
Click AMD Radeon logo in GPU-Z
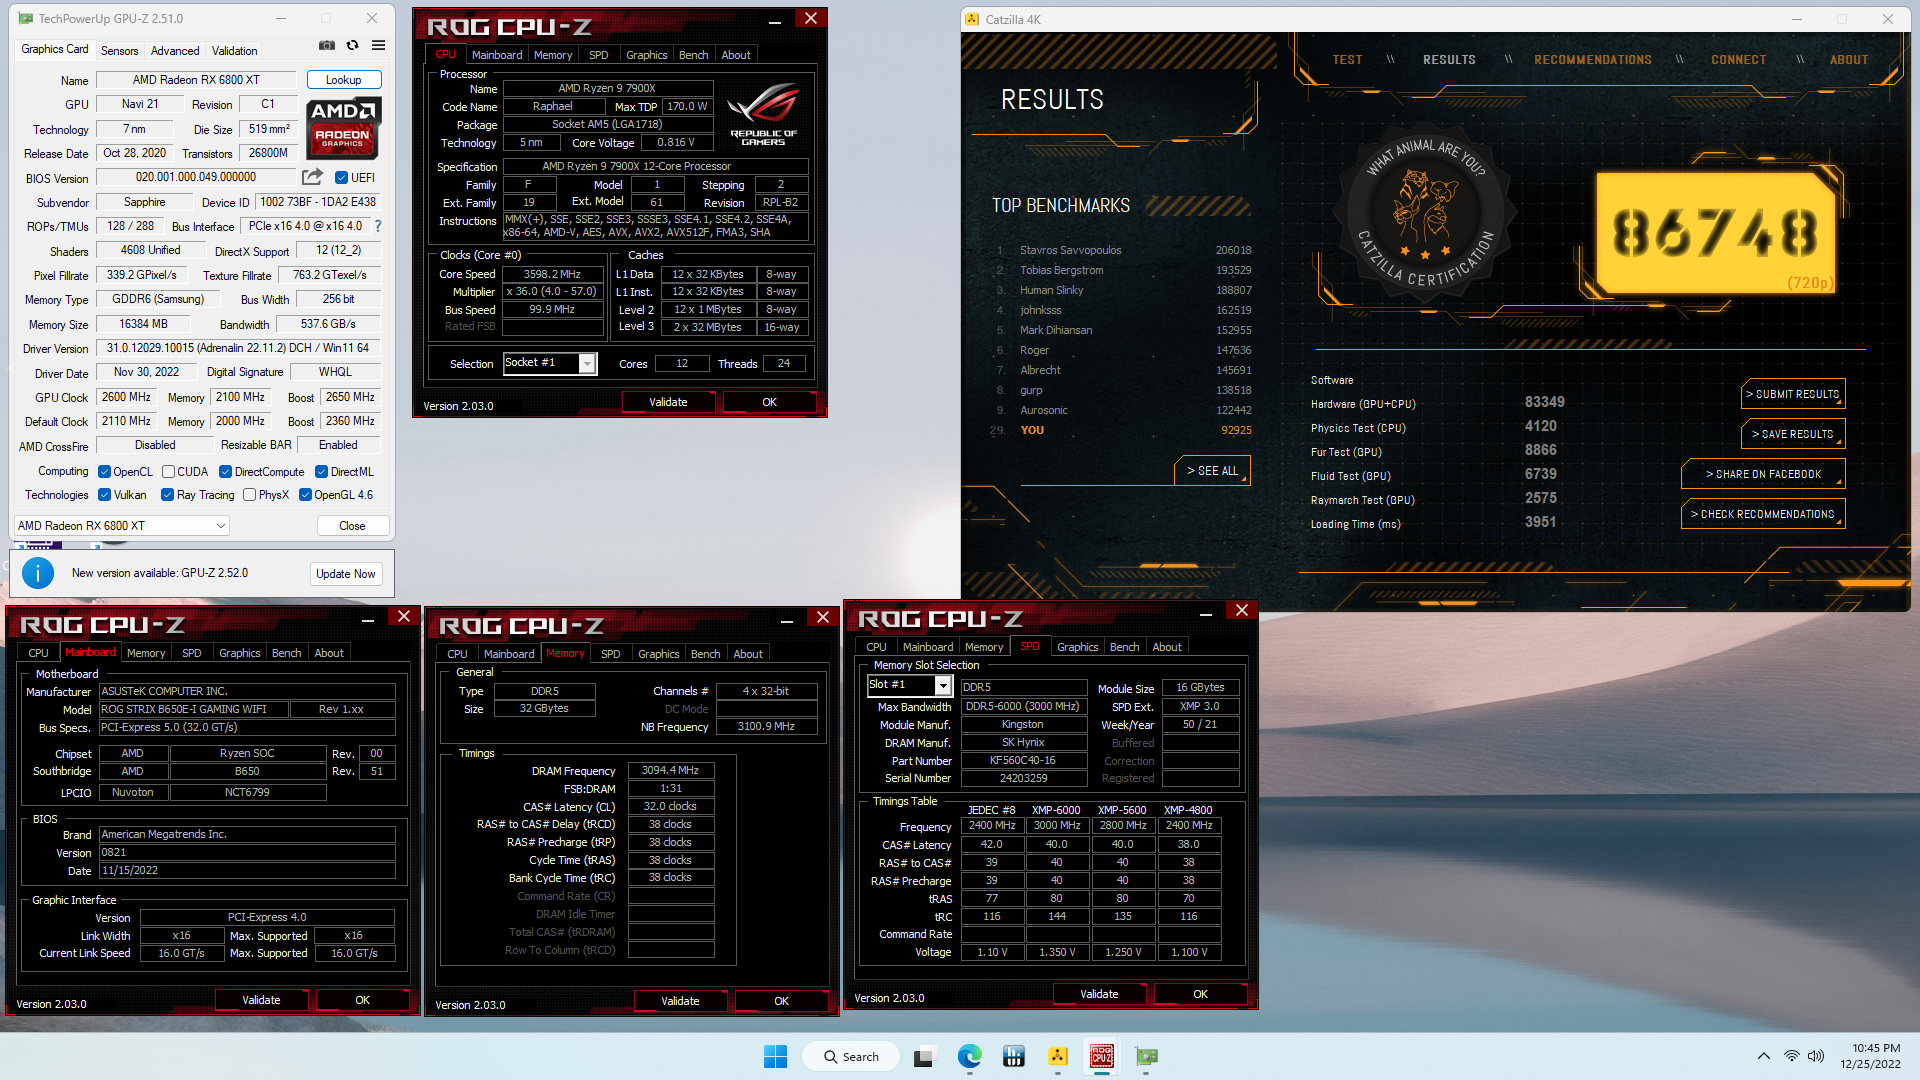pyautogui.click(x=343, y=128)
